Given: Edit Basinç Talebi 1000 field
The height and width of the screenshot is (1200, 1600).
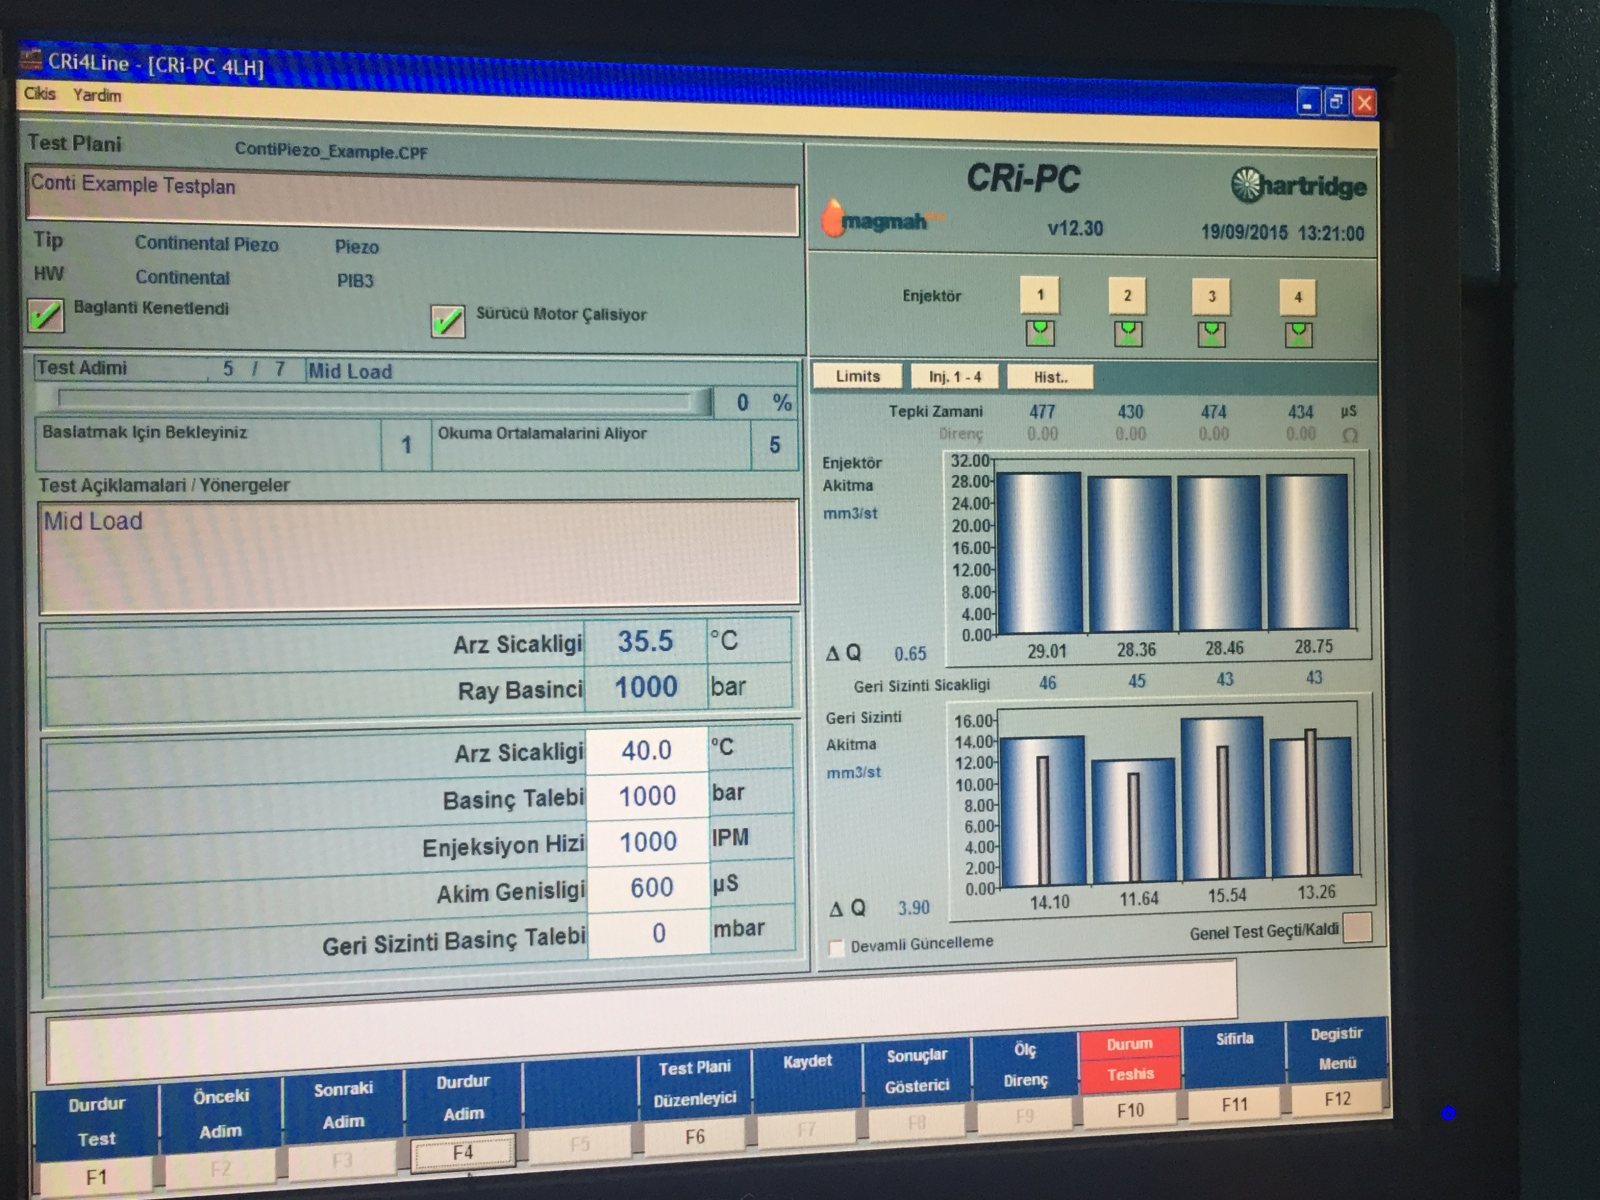Looking at the screenshot, I should [647, 796].
